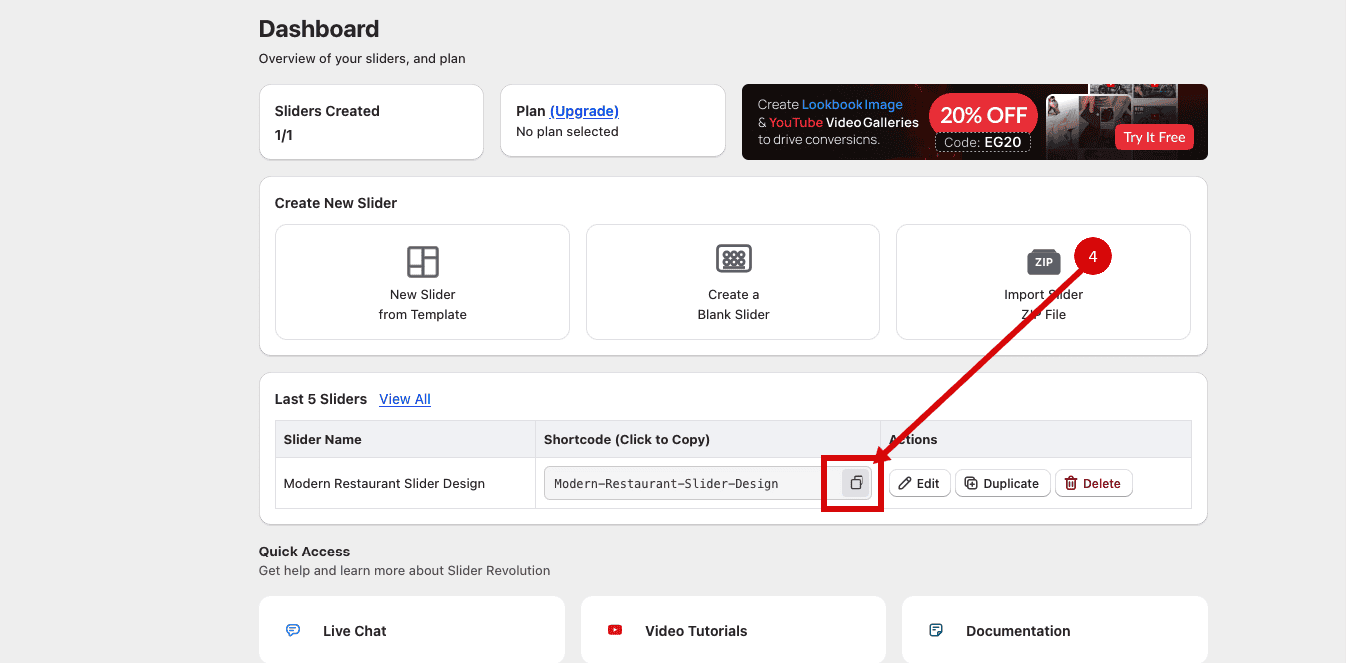Edit the Modern Restaurant Slider Design
This screenshot has height=663, width=1346.
click(919, 483)
